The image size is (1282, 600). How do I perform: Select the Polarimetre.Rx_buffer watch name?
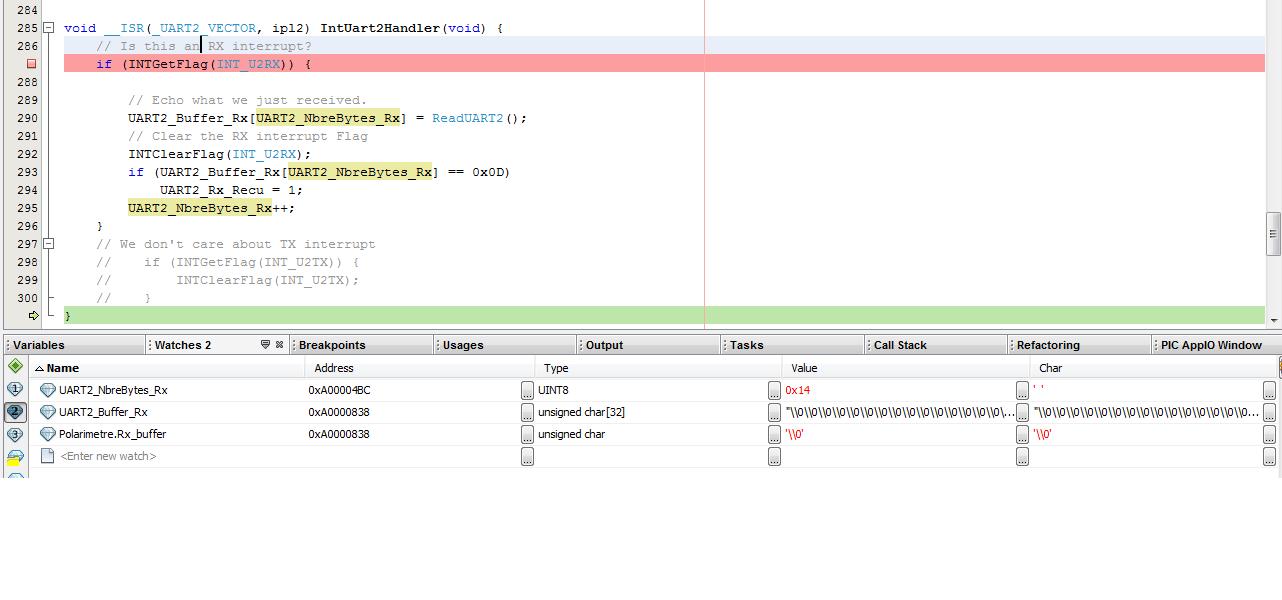point(112,434)
